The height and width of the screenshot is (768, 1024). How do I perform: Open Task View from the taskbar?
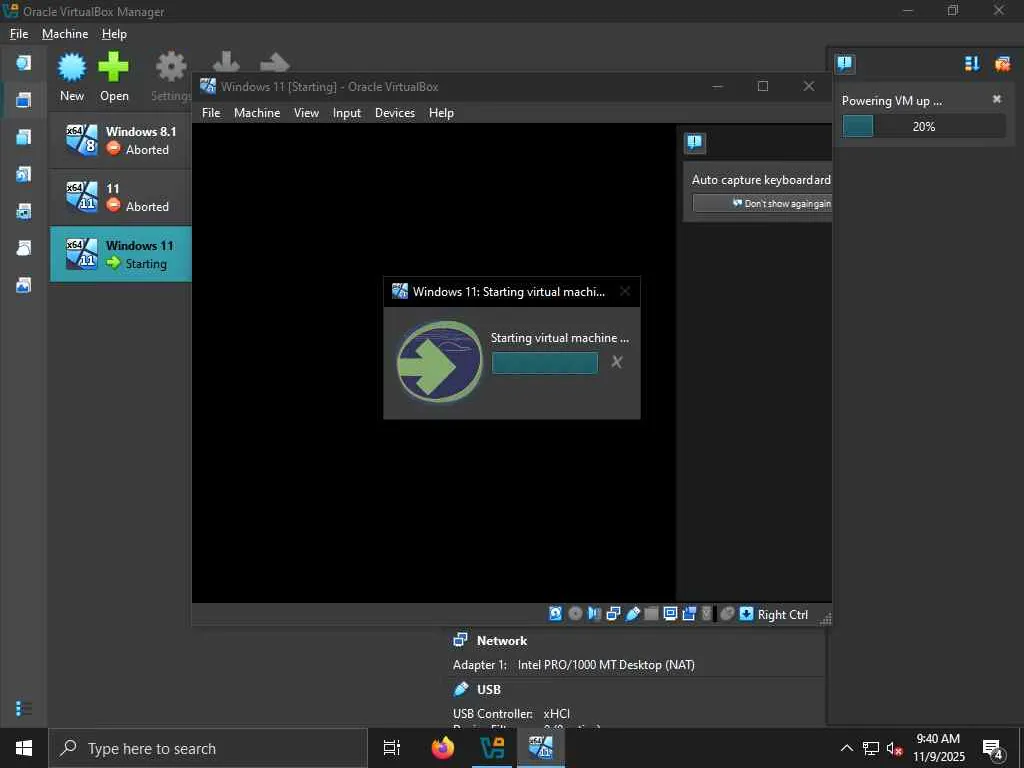tap(392, 748)
